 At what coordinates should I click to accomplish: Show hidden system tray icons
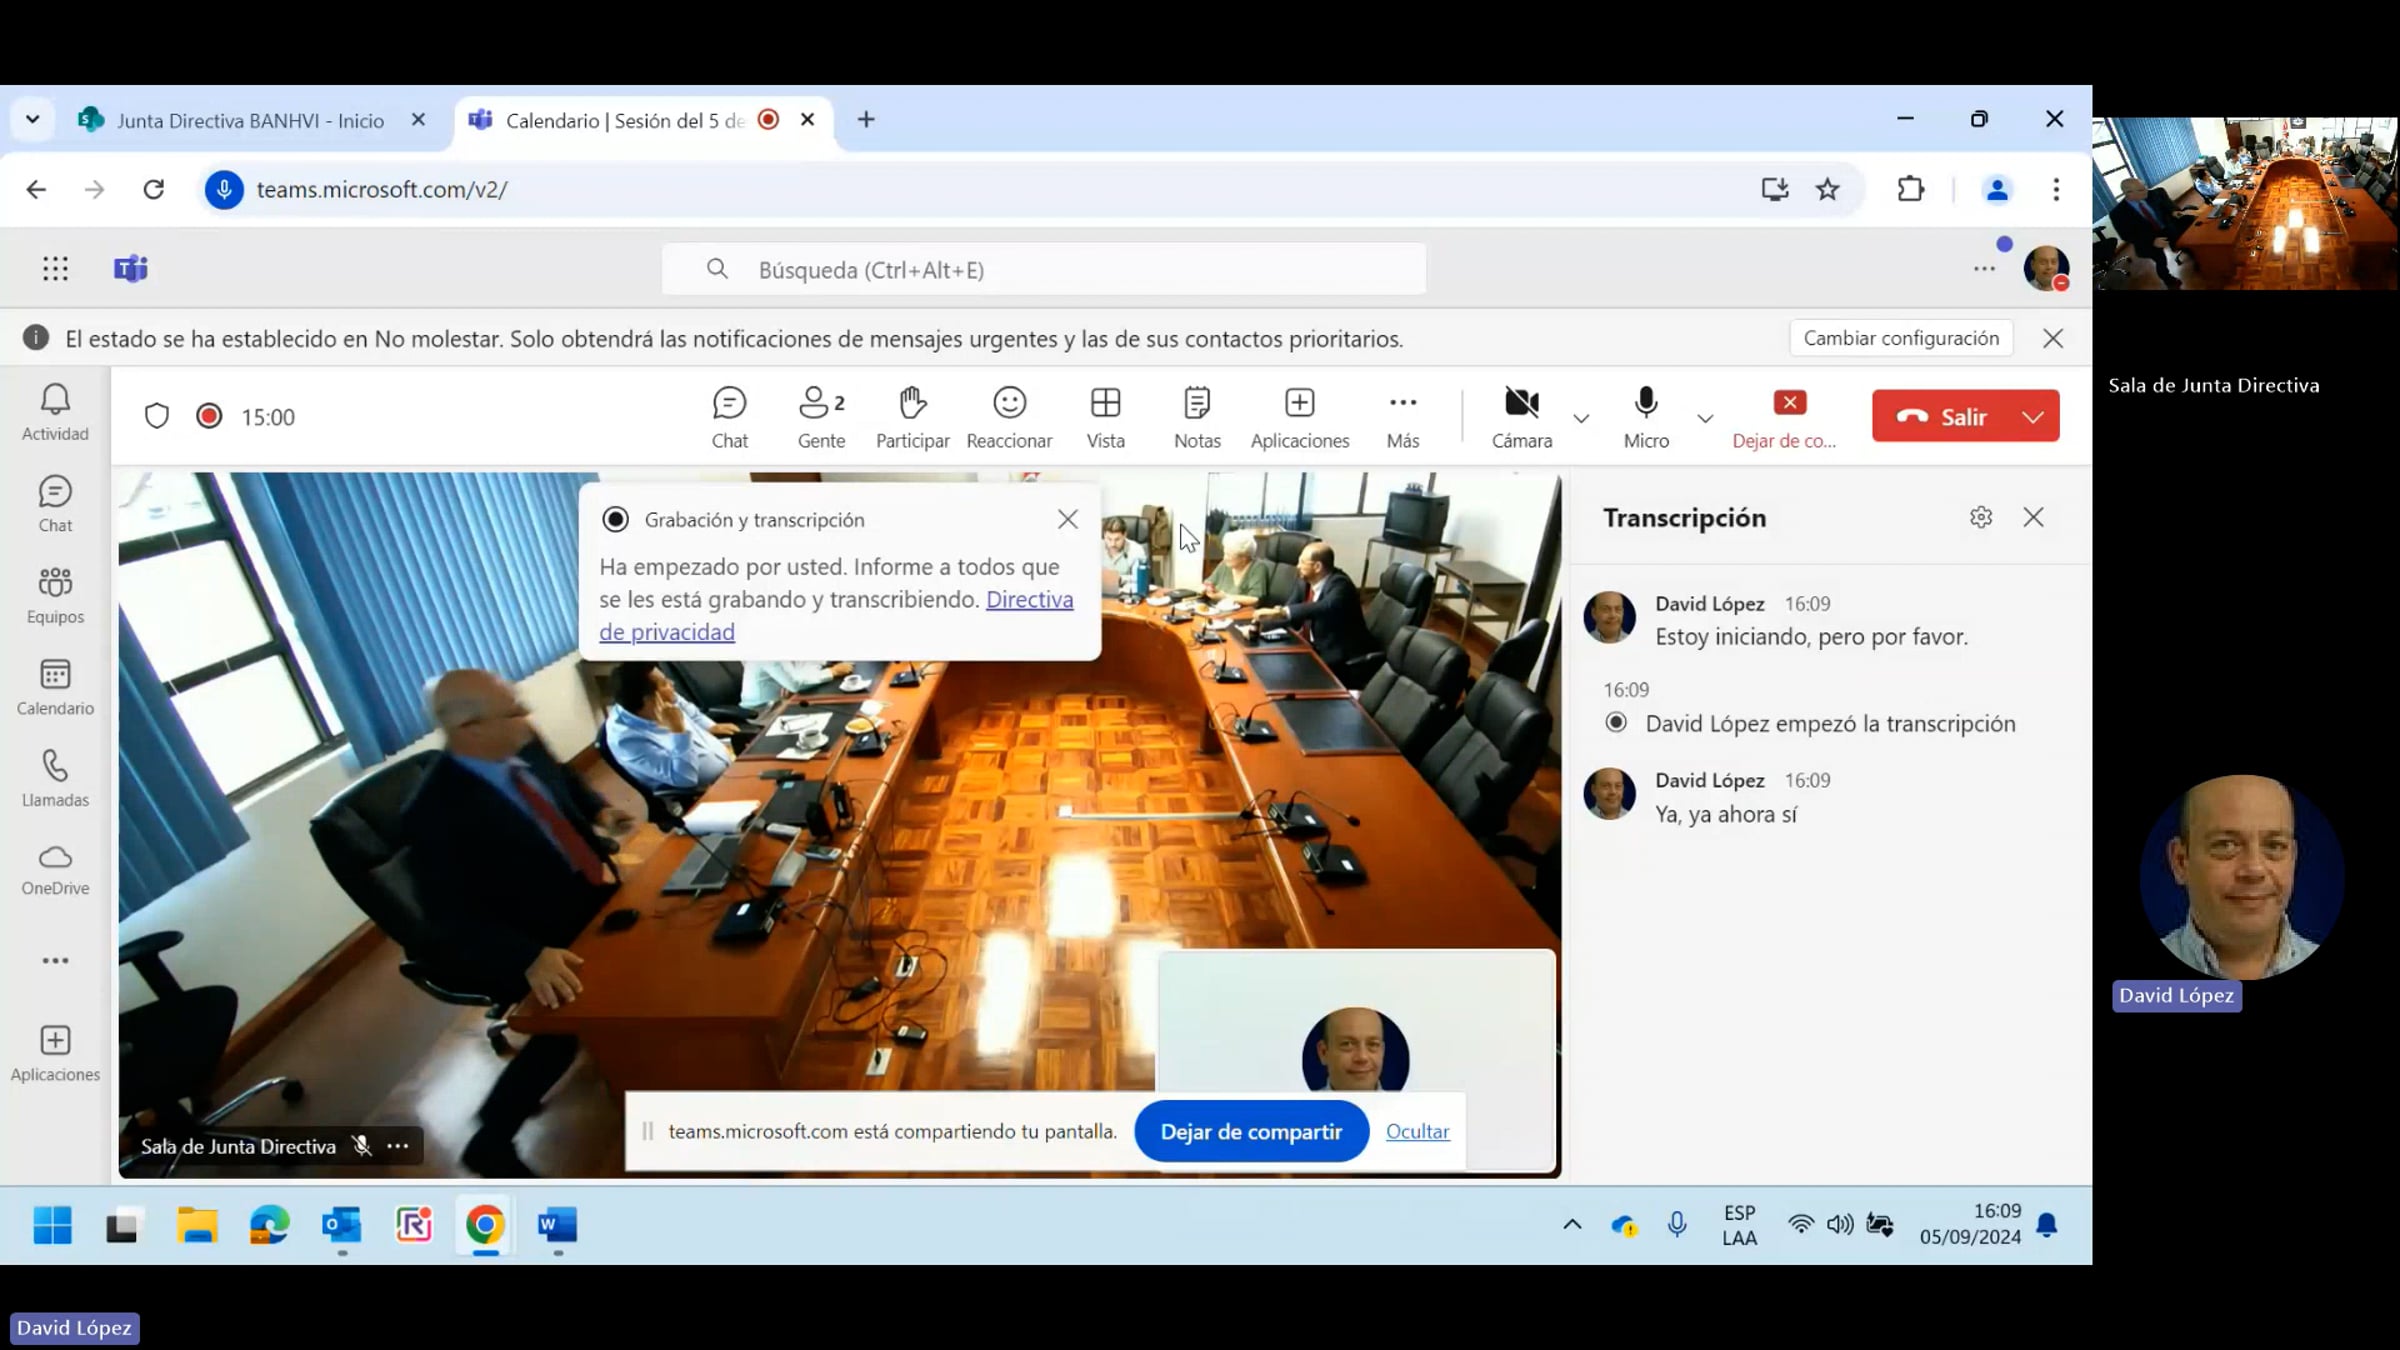[1572, 1224]
